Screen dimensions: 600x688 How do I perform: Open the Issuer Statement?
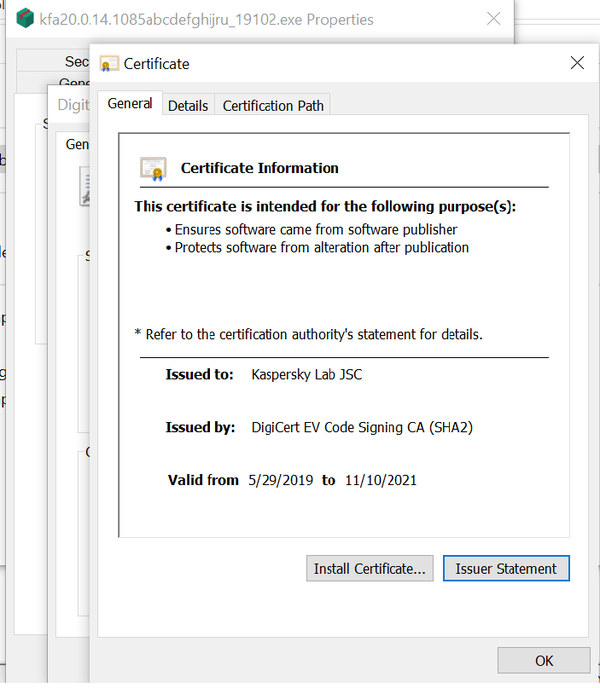pyautogui.click(x=506, y=568)
